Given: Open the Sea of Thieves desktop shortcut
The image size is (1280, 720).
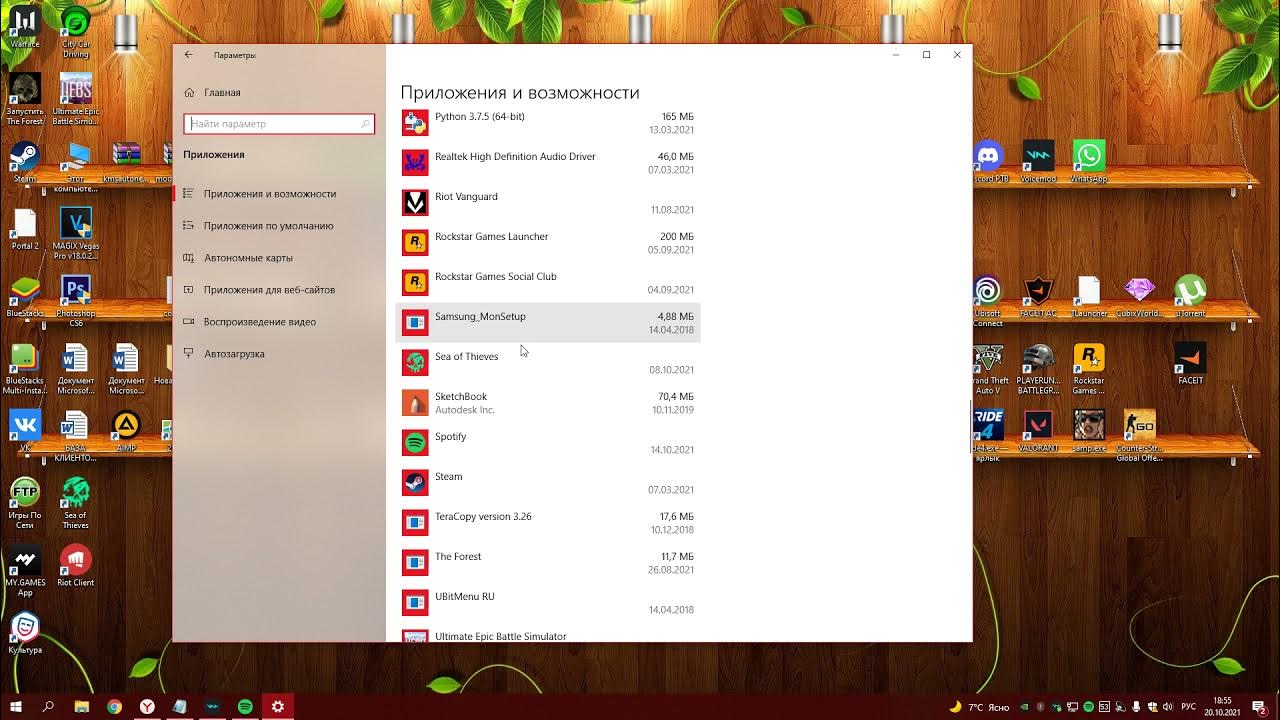Looking at the screenshot, I should point(76,502).
